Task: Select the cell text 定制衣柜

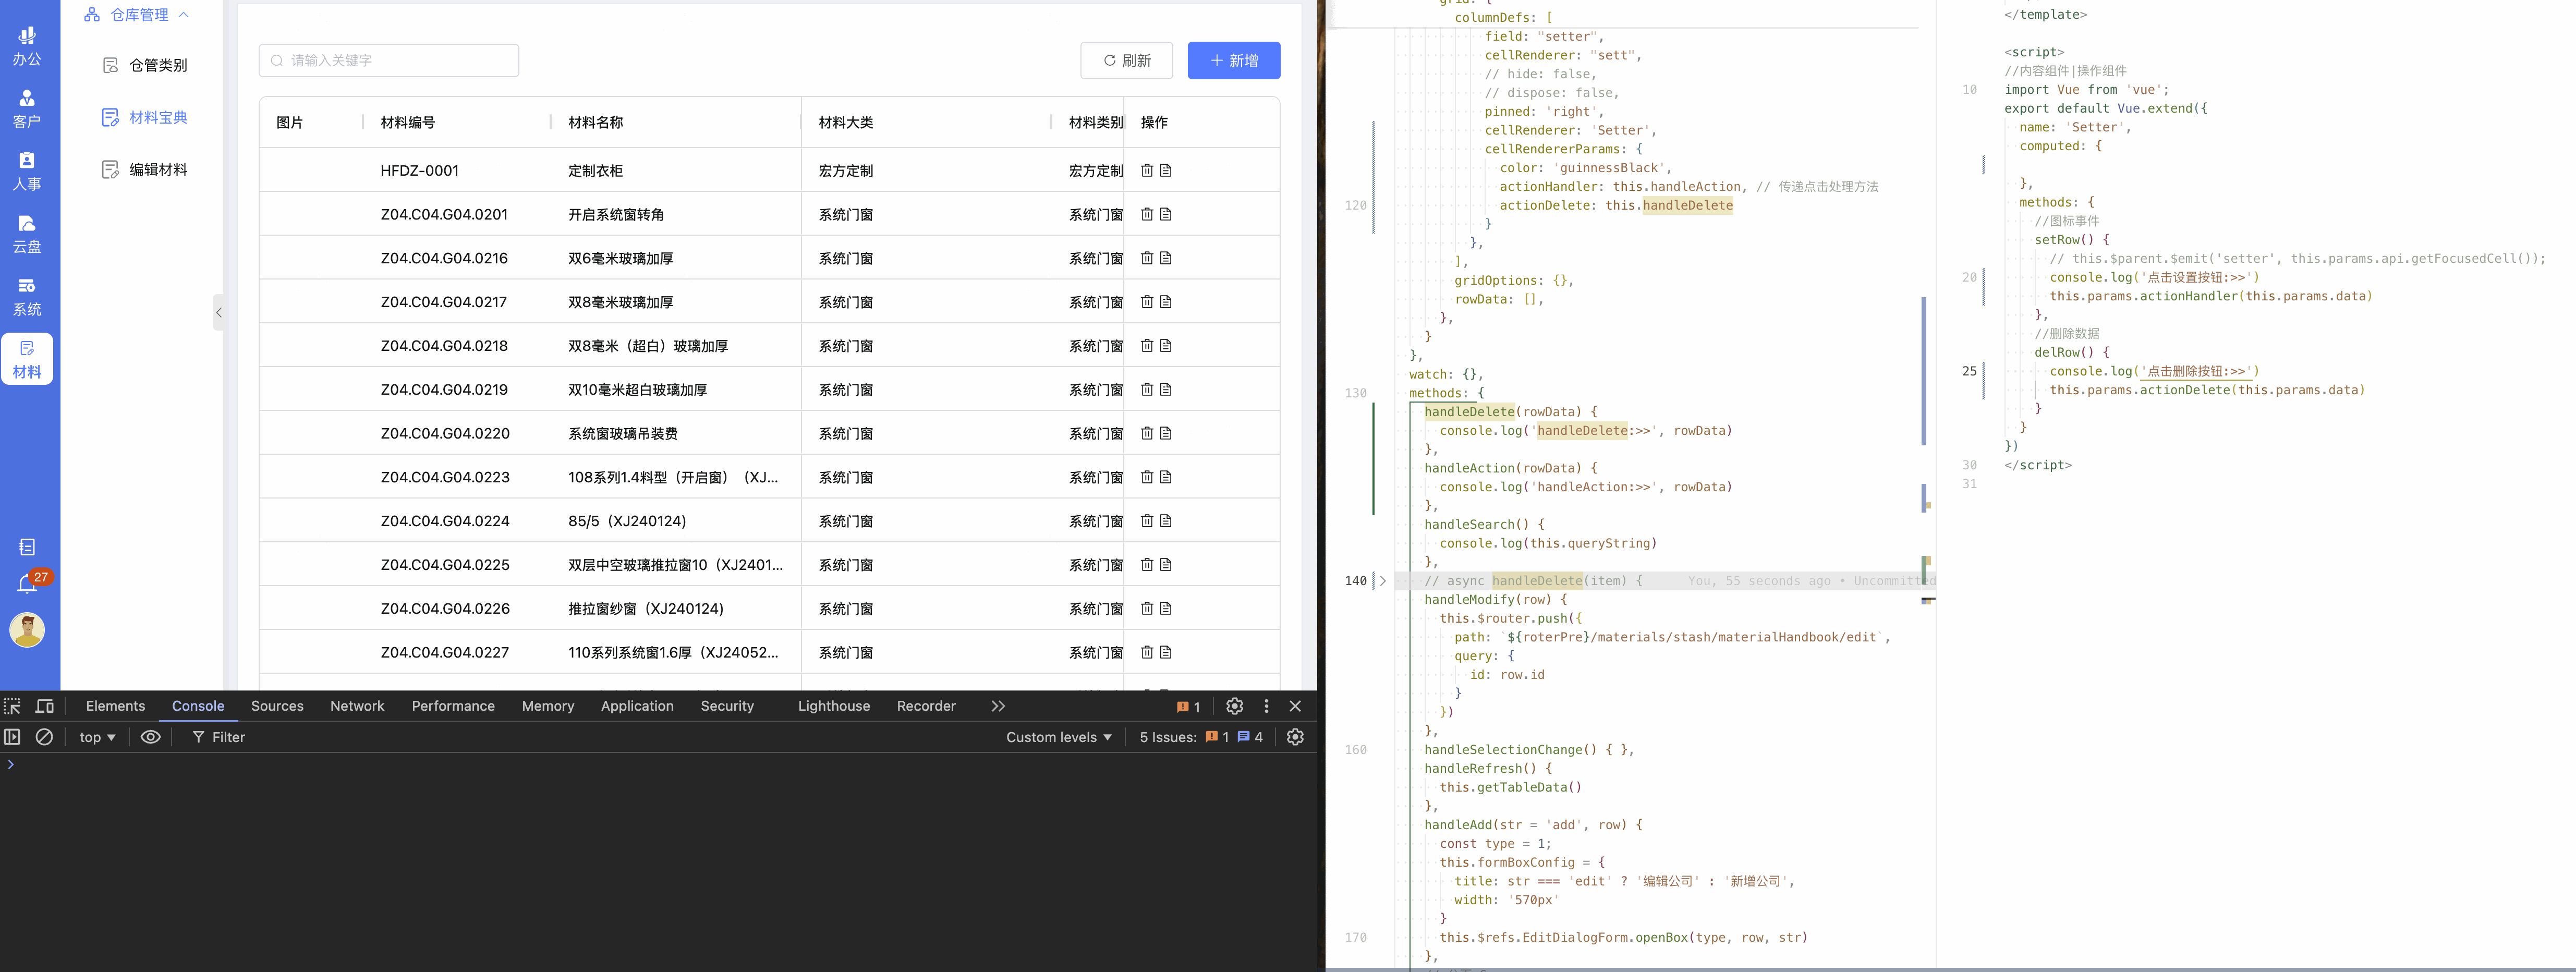Action: click(596, 171)
